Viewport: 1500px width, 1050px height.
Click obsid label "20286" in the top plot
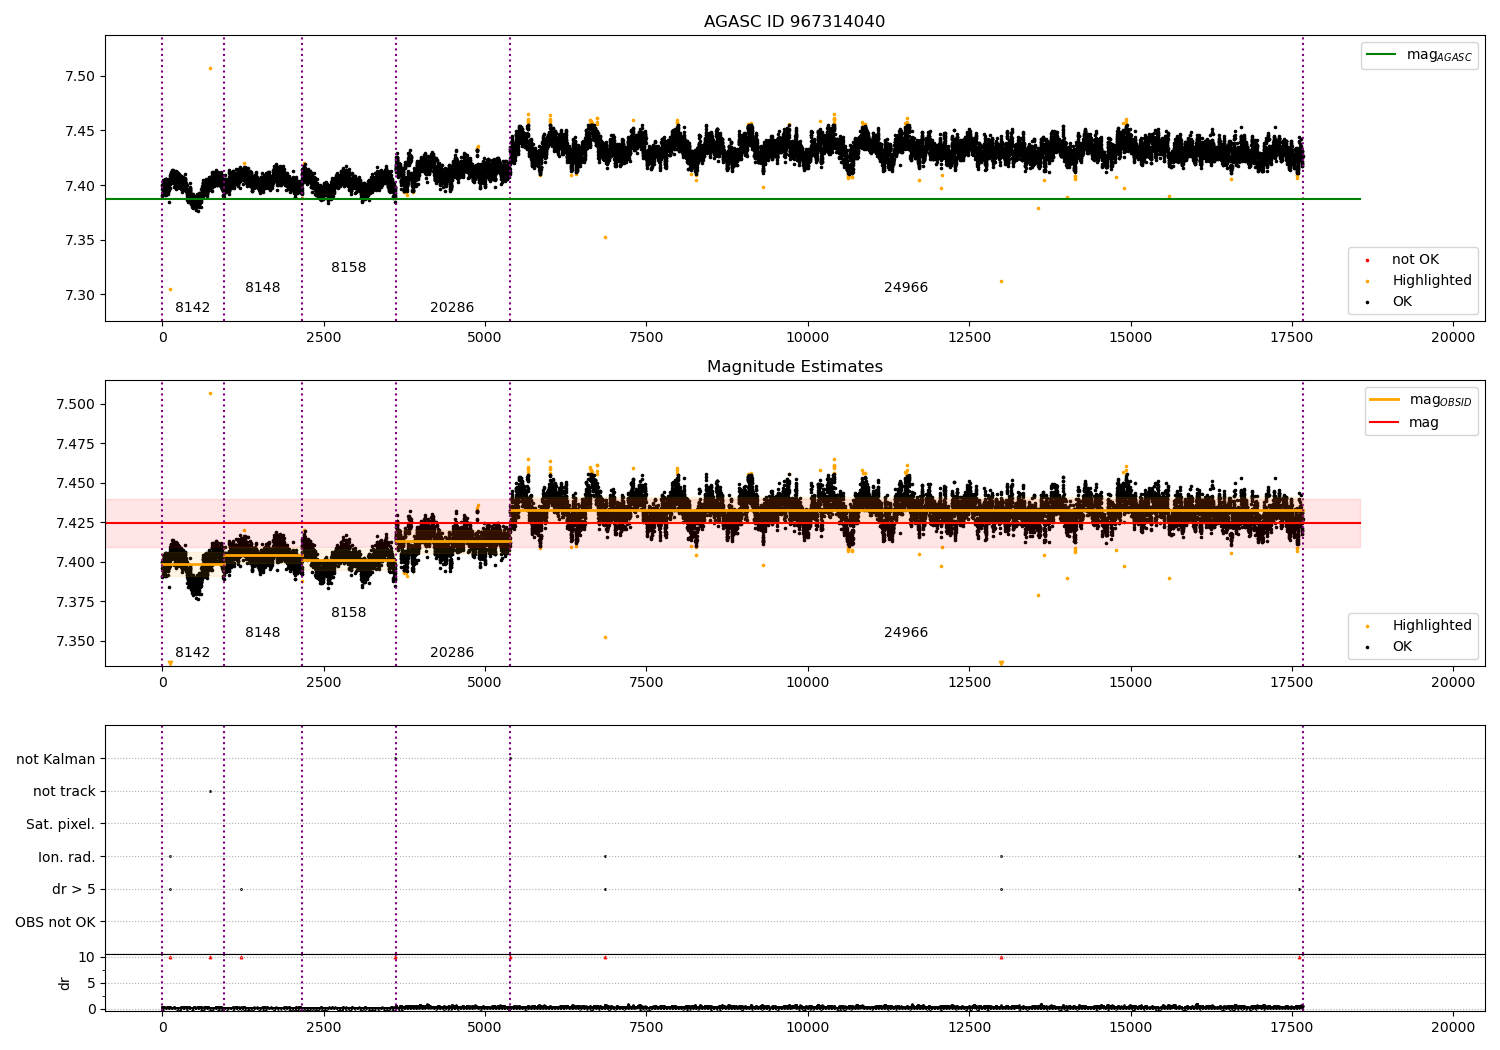click(452, 307)
